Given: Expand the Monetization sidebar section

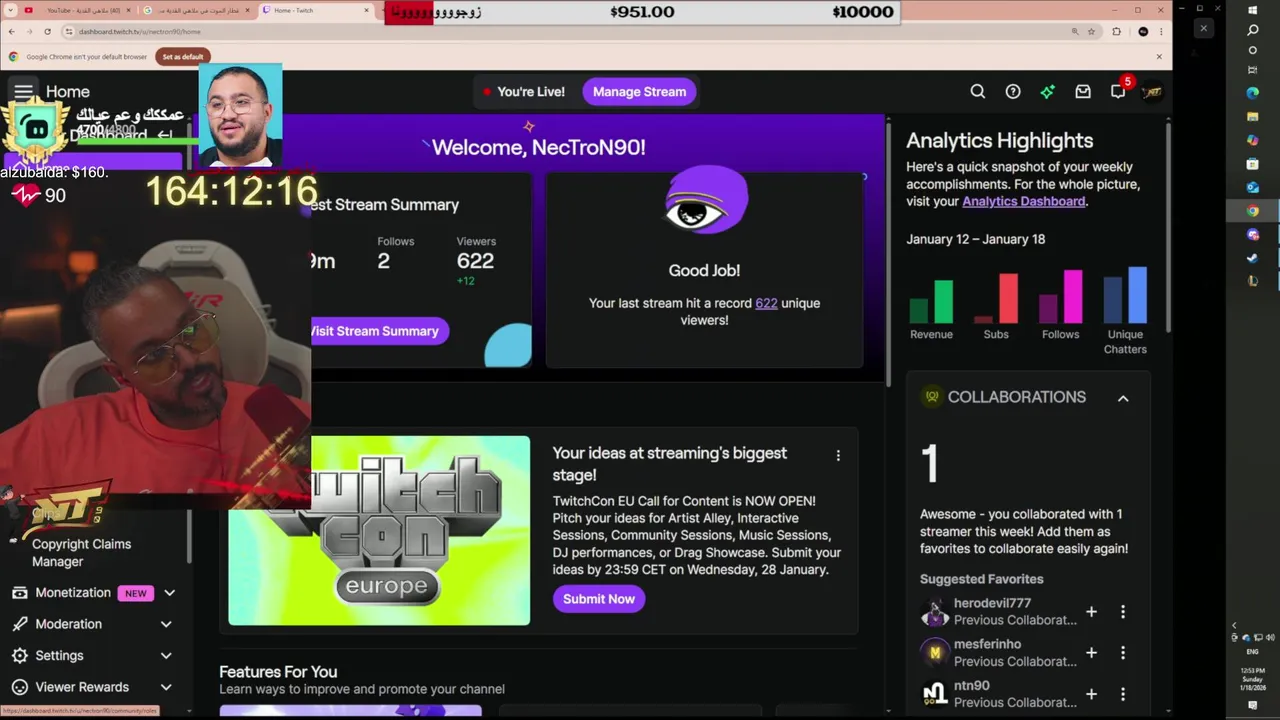Looking at the screenshot, I should click(169, 593).
